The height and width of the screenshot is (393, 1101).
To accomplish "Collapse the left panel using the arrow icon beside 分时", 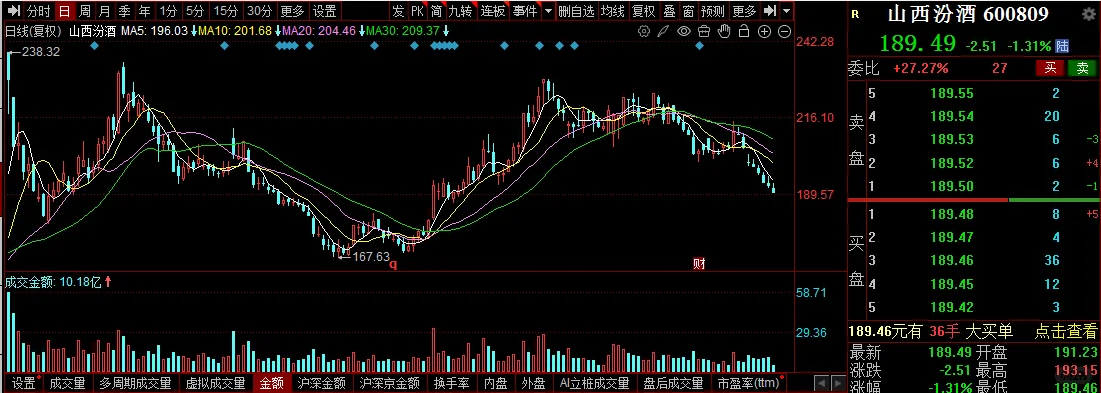I will pyautogui.click(x=12, y=11).
